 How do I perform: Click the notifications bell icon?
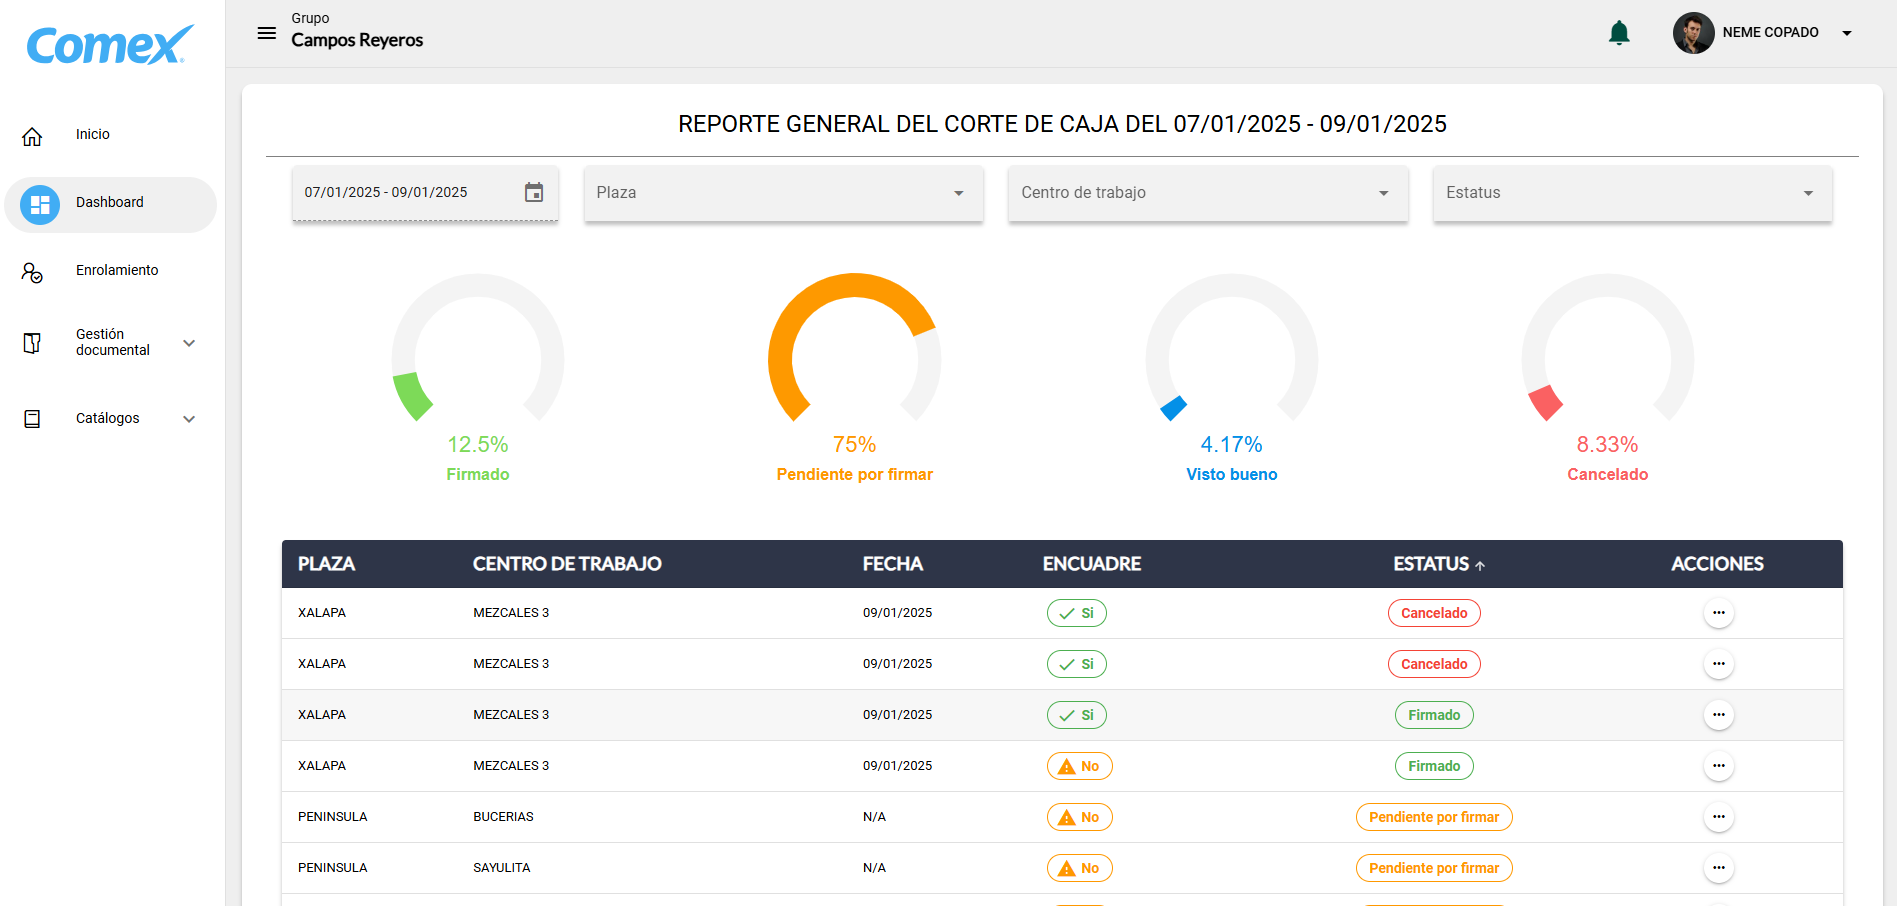[1619, 33]
